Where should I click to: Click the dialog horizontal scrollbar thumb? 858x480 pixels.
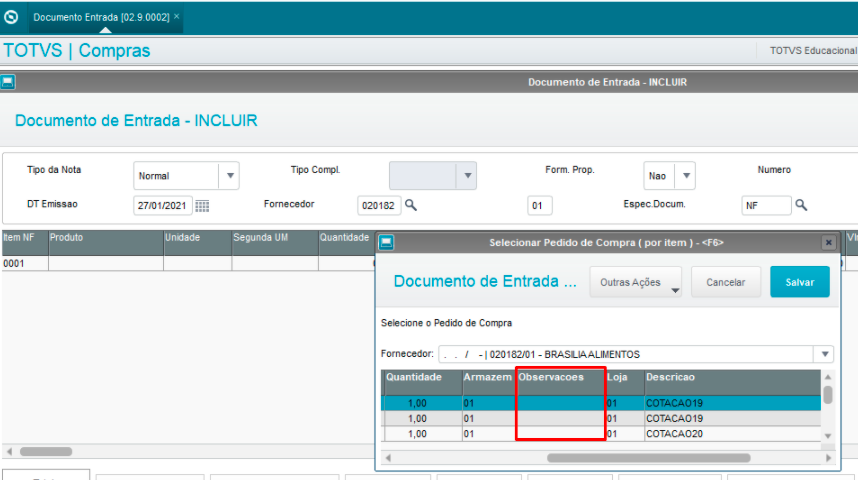(x=648, y=458)
